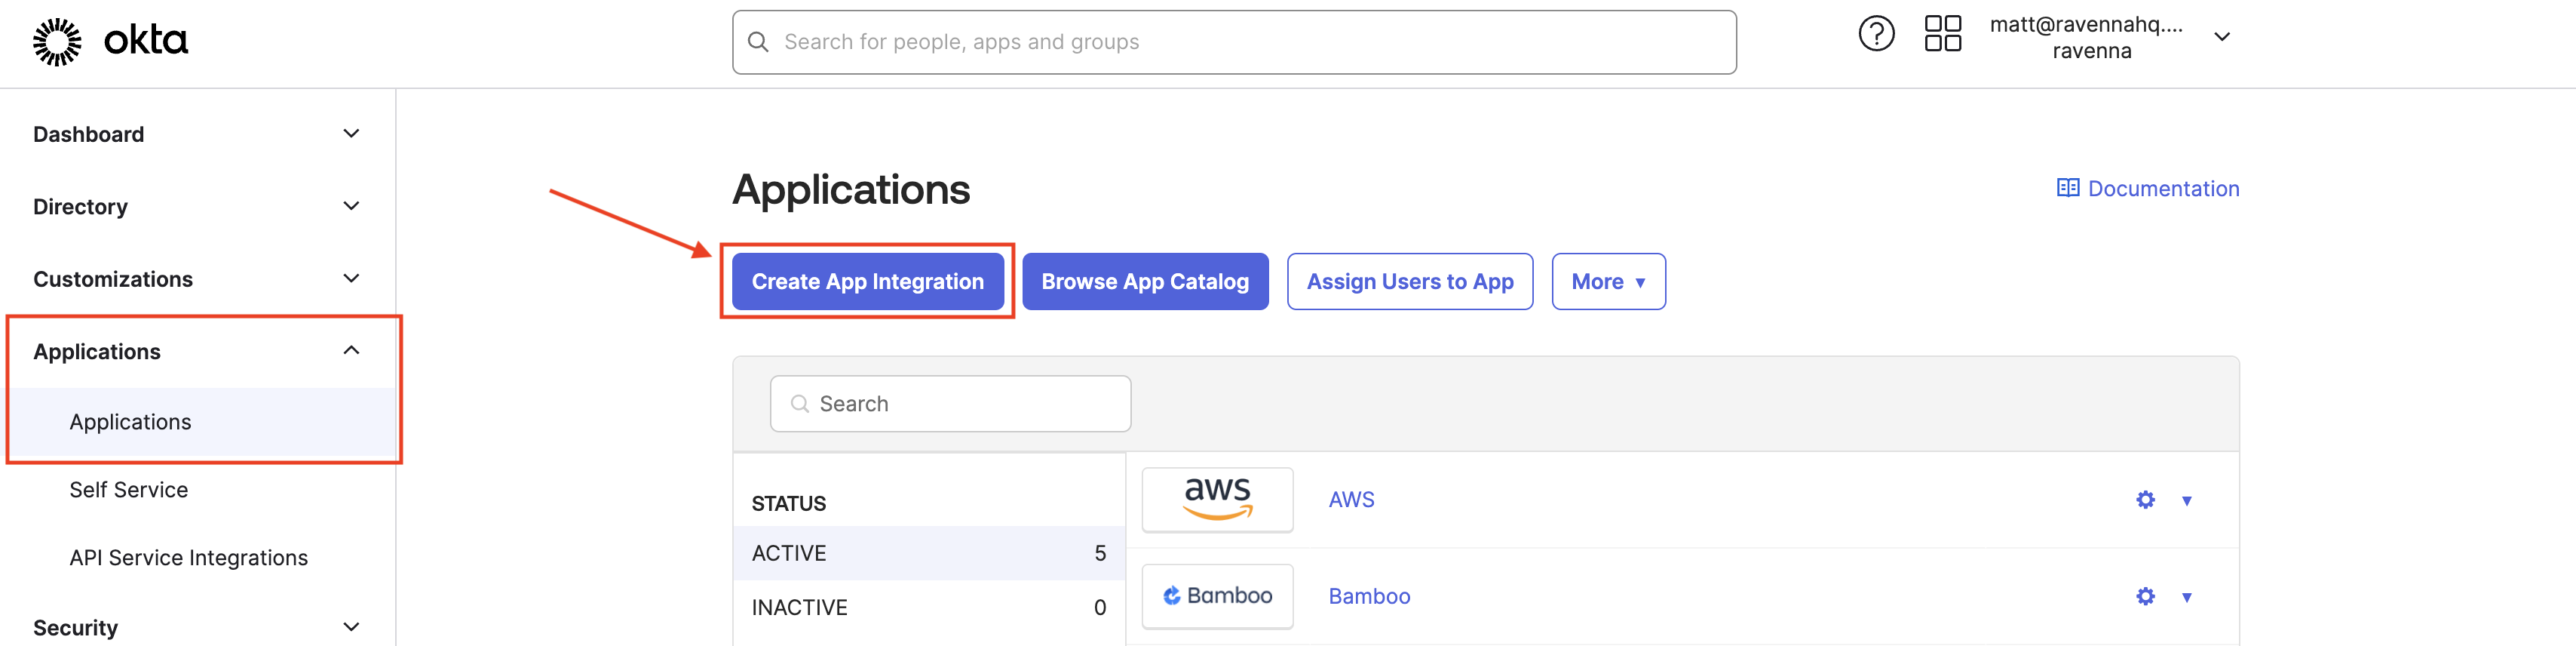The height and width of the screenshot is (646, 2576).
Task: Click the Documentation book icon
Action: click(x=2067, y=188)
